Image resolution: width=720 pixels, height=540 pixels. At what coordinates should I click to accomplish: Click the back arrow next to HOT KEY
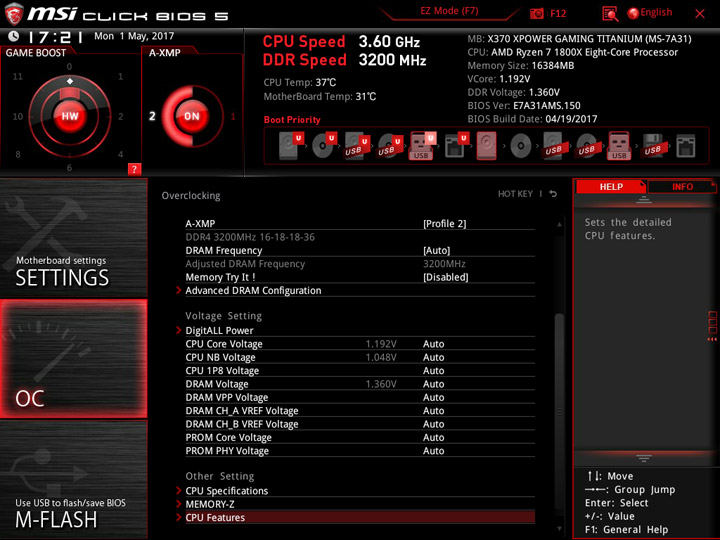tap(553, 194)
